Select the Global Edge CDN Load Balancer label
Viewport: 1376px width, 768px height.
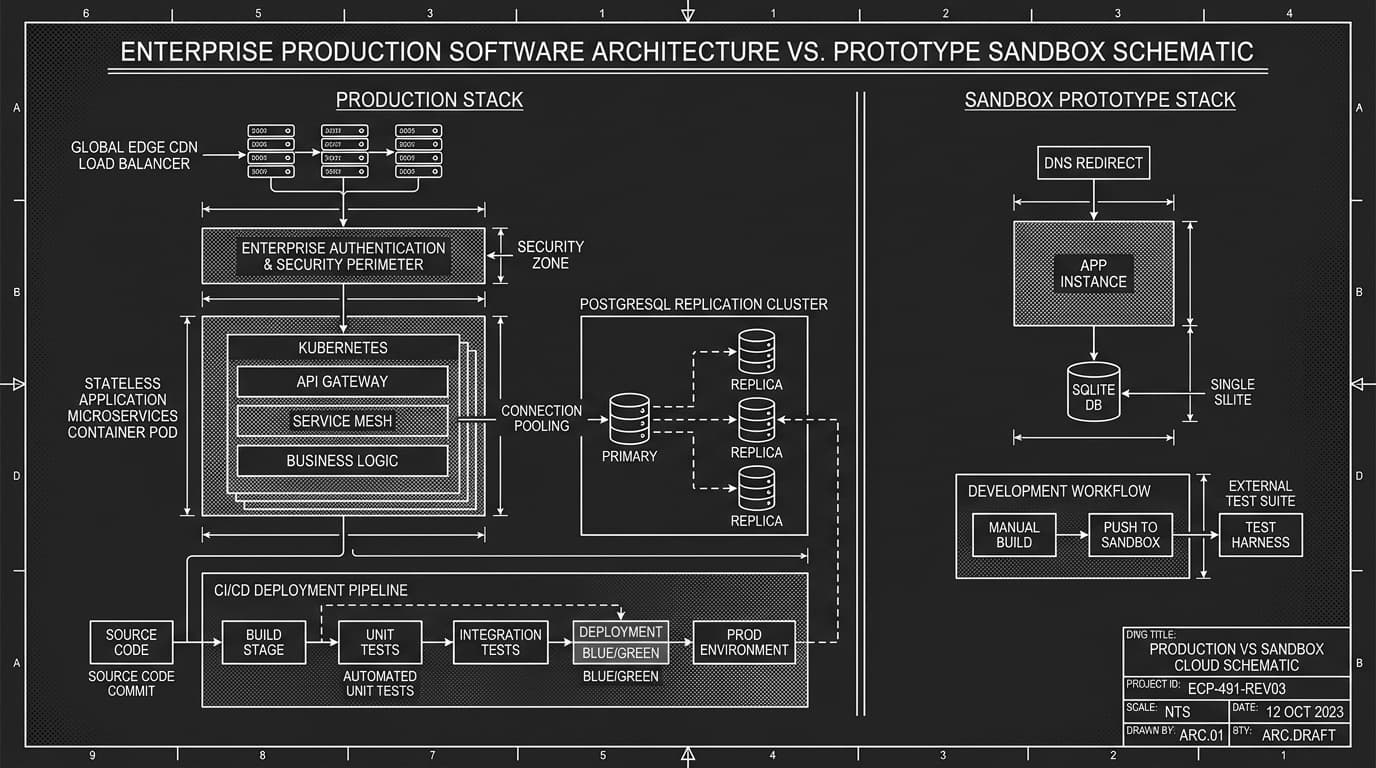coord(134,155)
